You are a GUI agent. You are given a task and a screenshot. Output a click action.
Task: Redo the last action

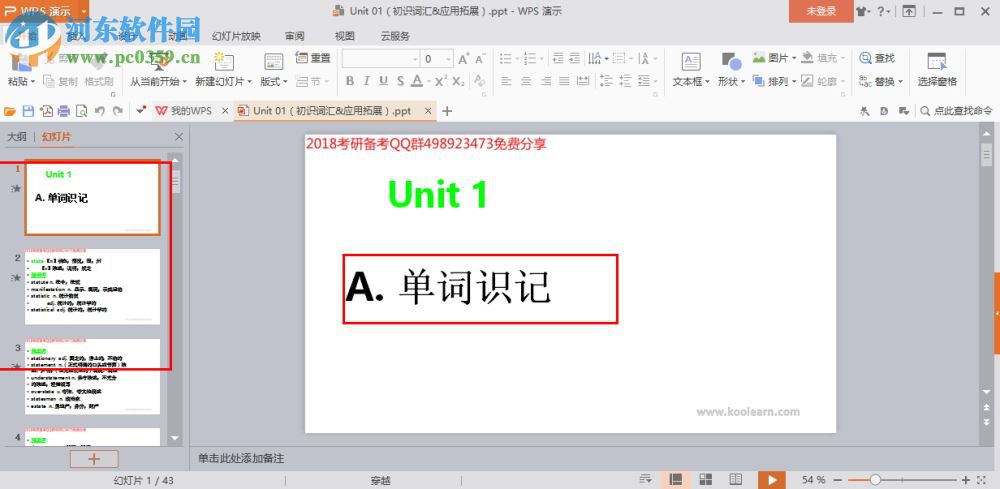point(118,111)
